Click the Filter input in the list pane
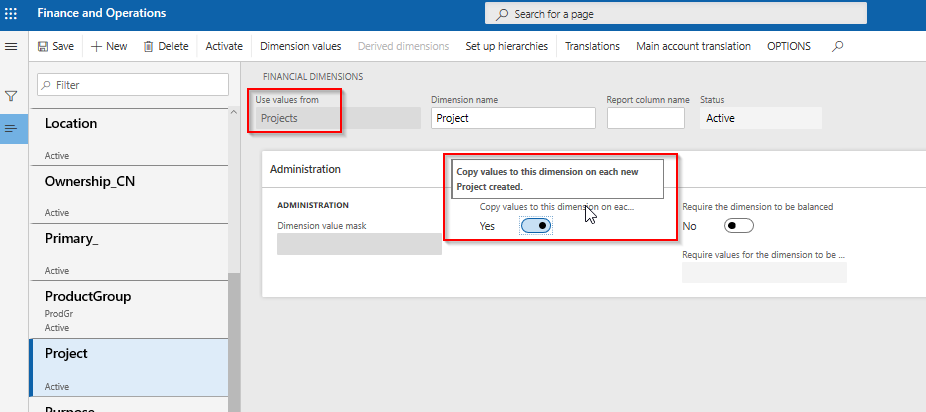 click(x=133, y=85)
